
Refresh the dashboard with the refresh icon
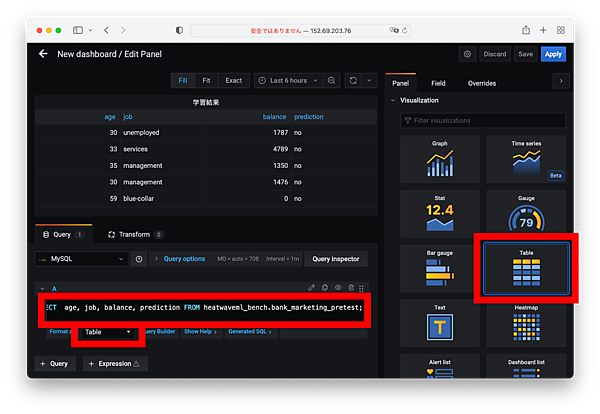tap(354, 80)
